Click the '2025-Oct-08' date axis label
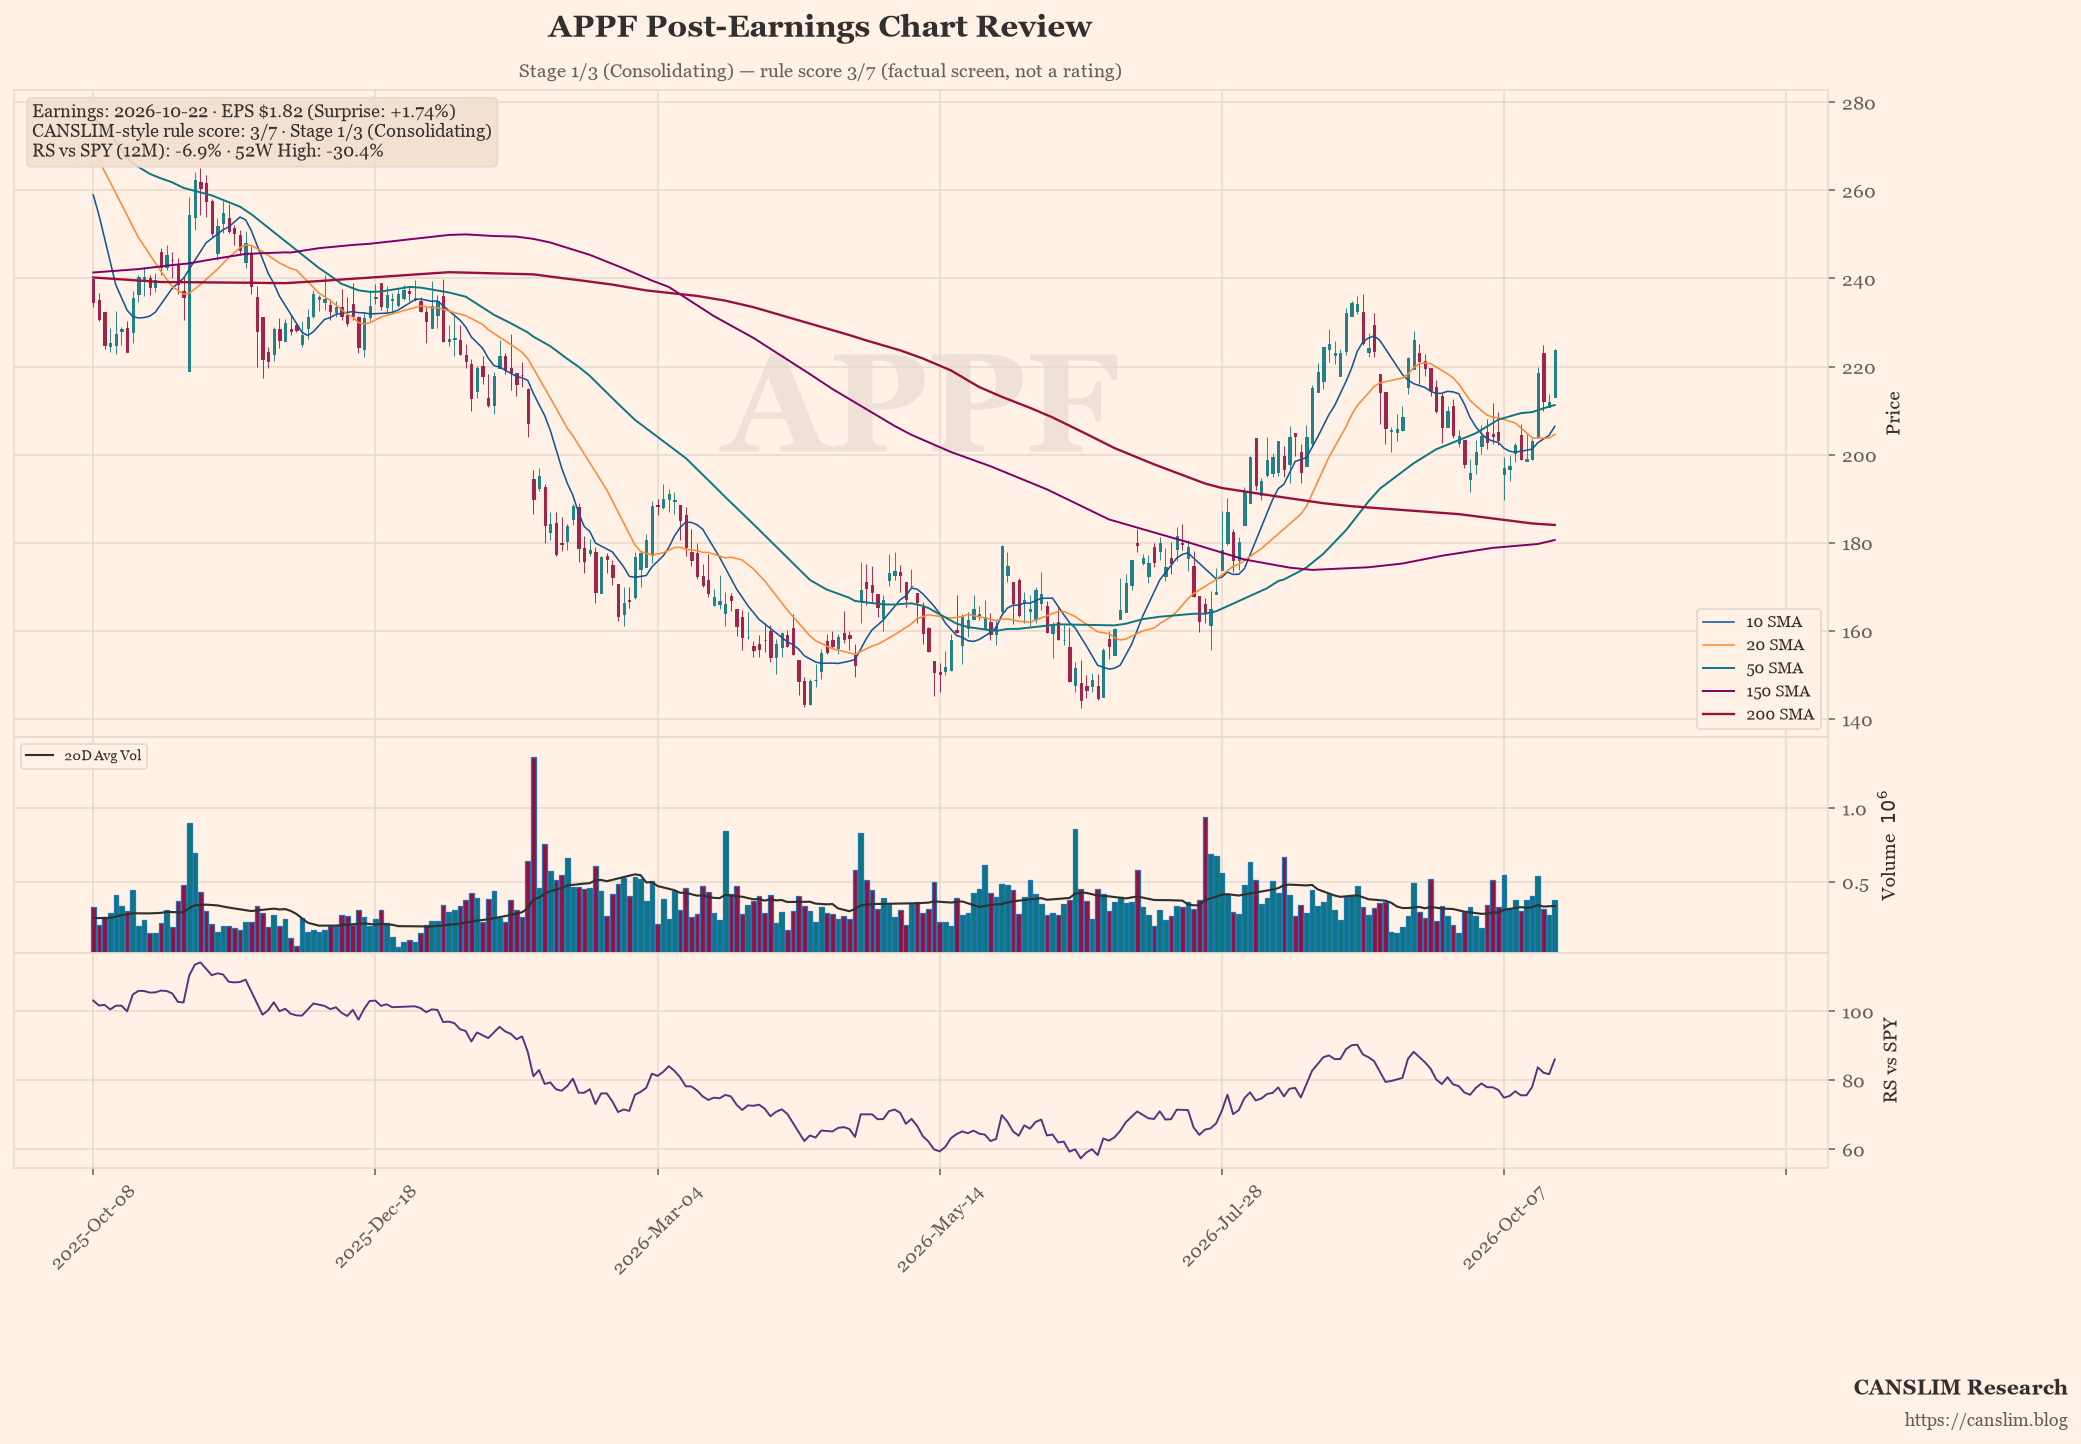 [93, 1228]
